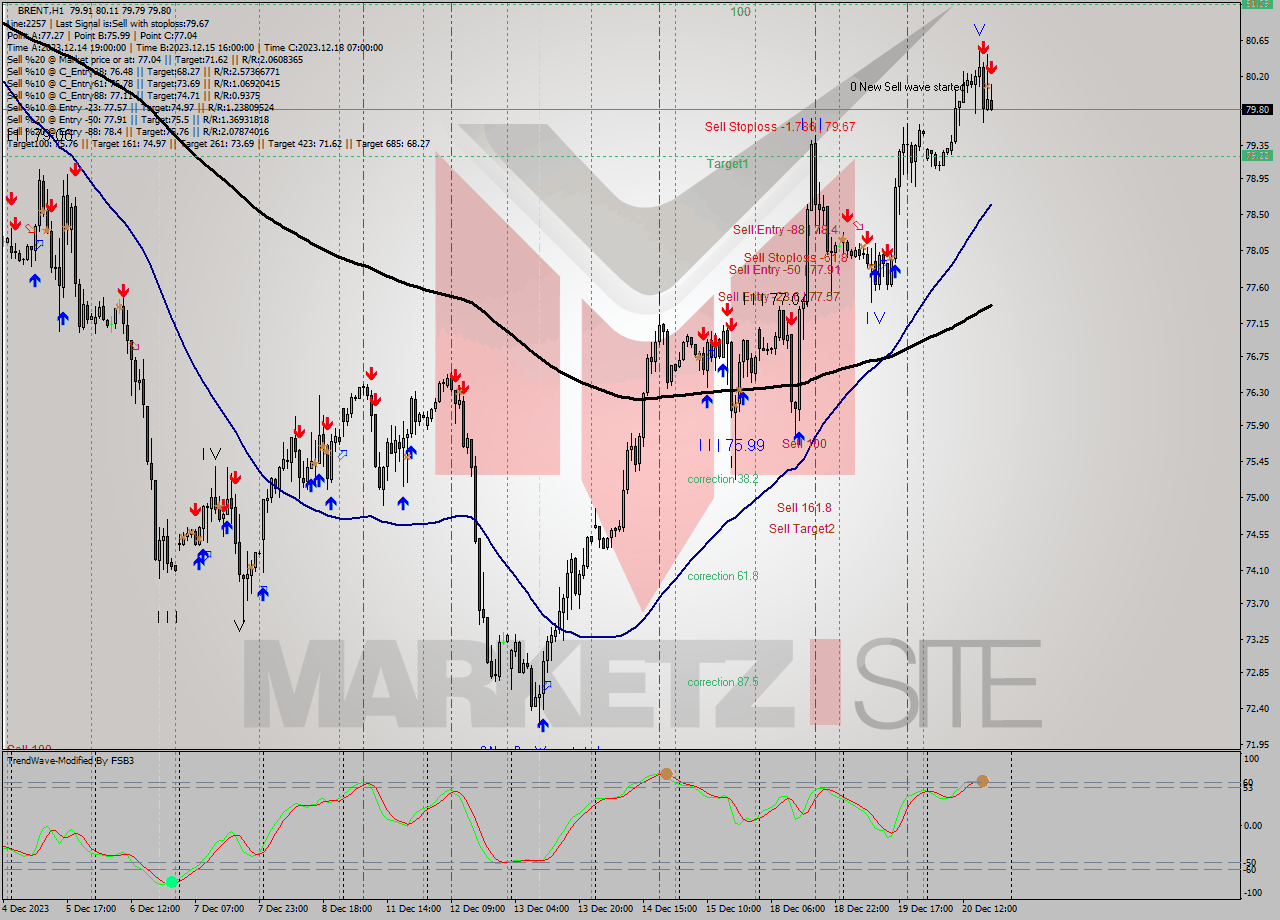The width and height of the screenshot is (1280, 920).
Task: Click the 71.95 price axis value
Action: (1258, 745)
